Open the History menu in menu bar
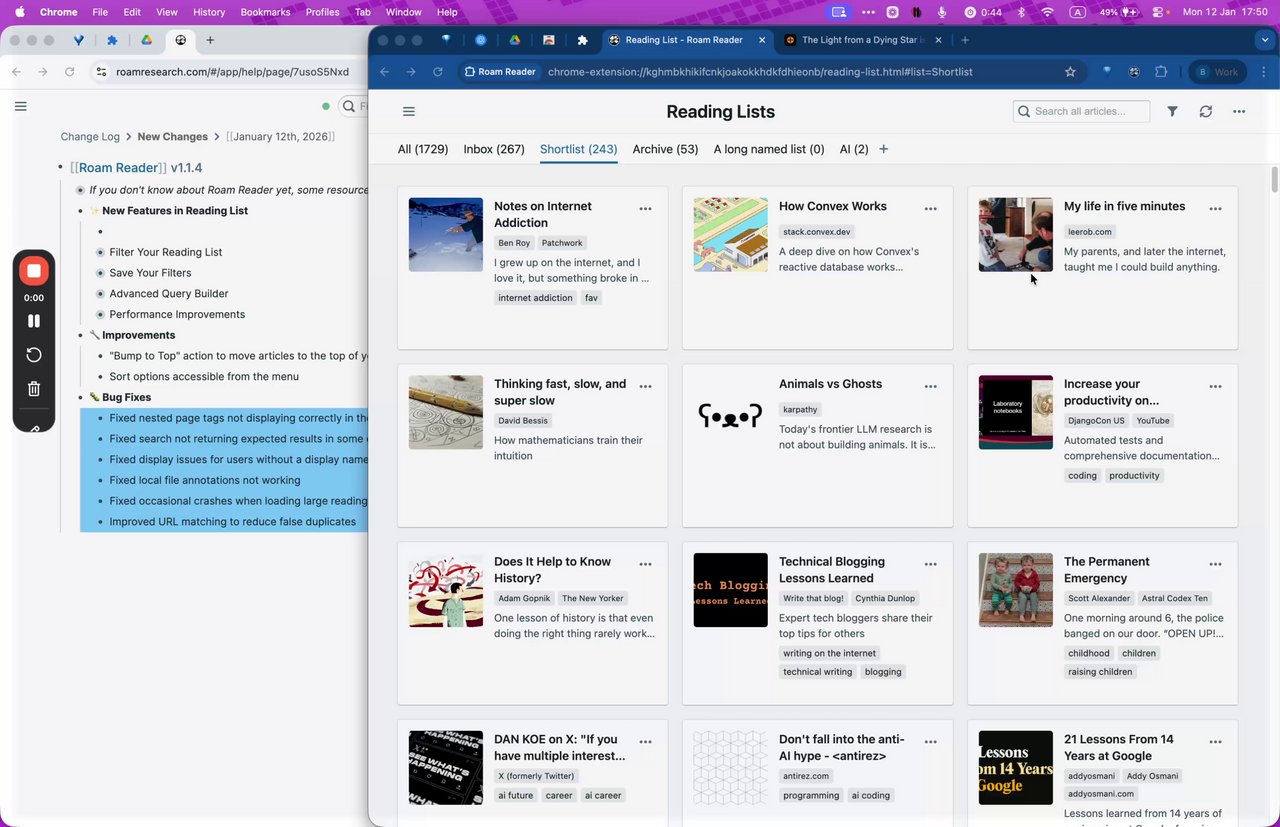 coord(209,12)
